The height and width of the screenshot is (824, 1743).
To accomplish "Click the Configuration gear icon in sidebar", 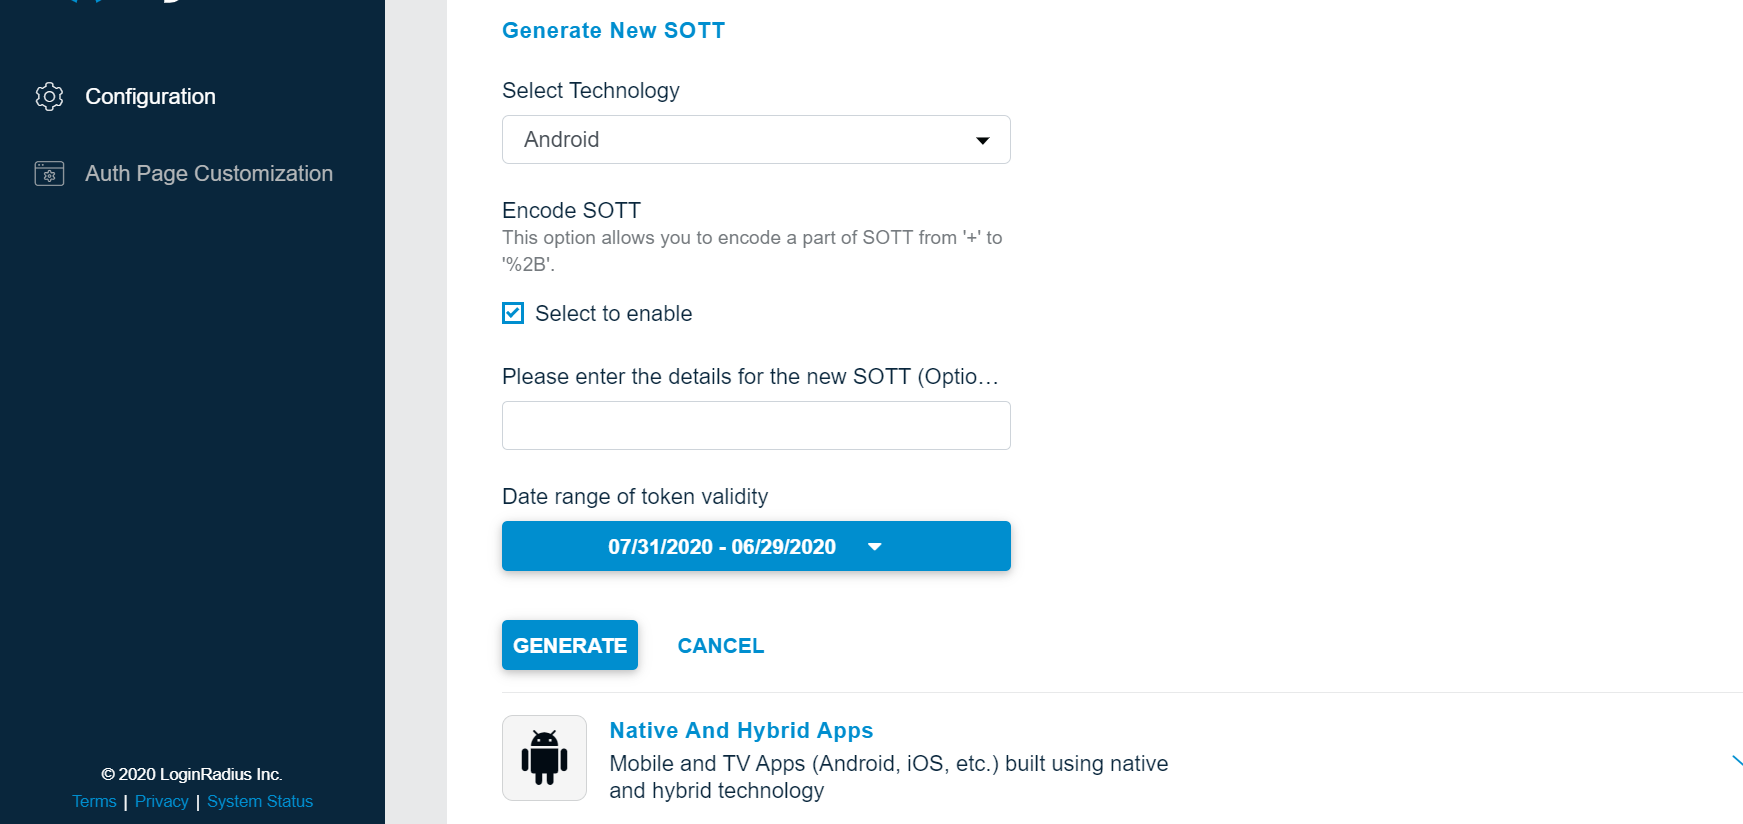I will click(x=48, y=96).
